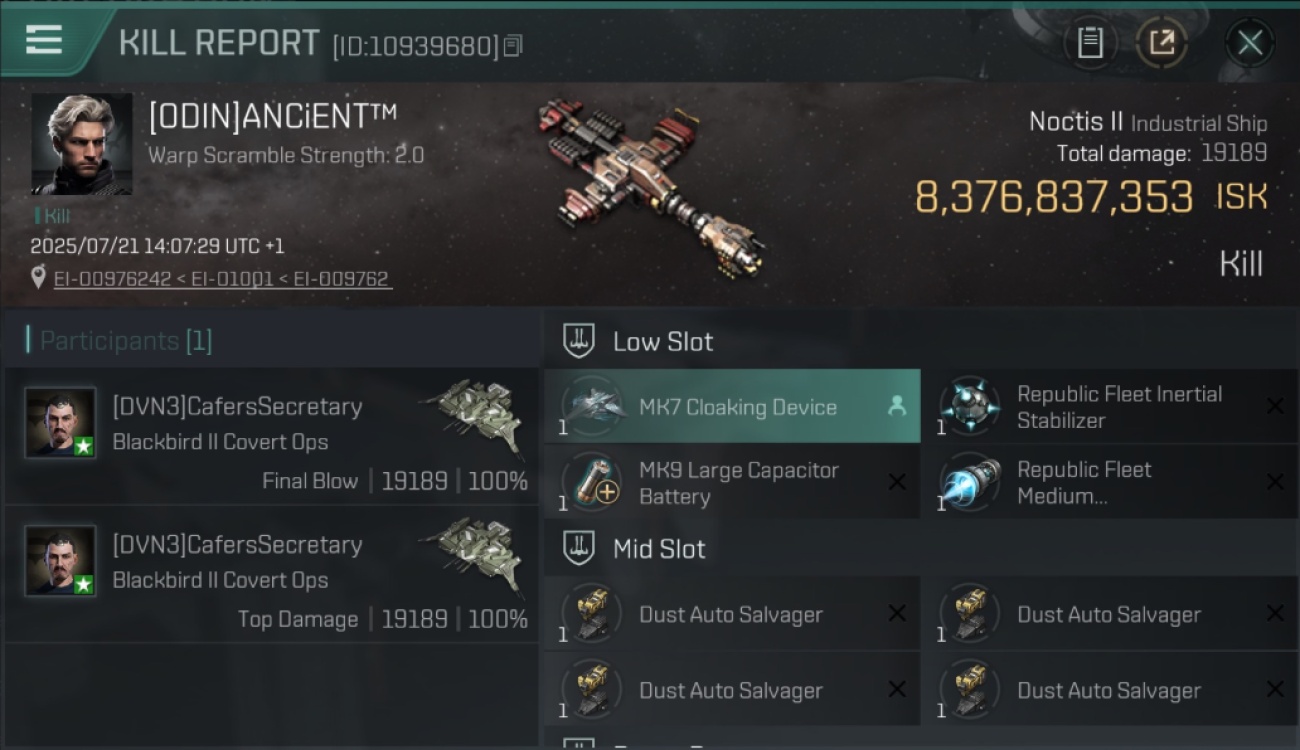
Task: Click the share export icon
Action: coord(1162,43)
